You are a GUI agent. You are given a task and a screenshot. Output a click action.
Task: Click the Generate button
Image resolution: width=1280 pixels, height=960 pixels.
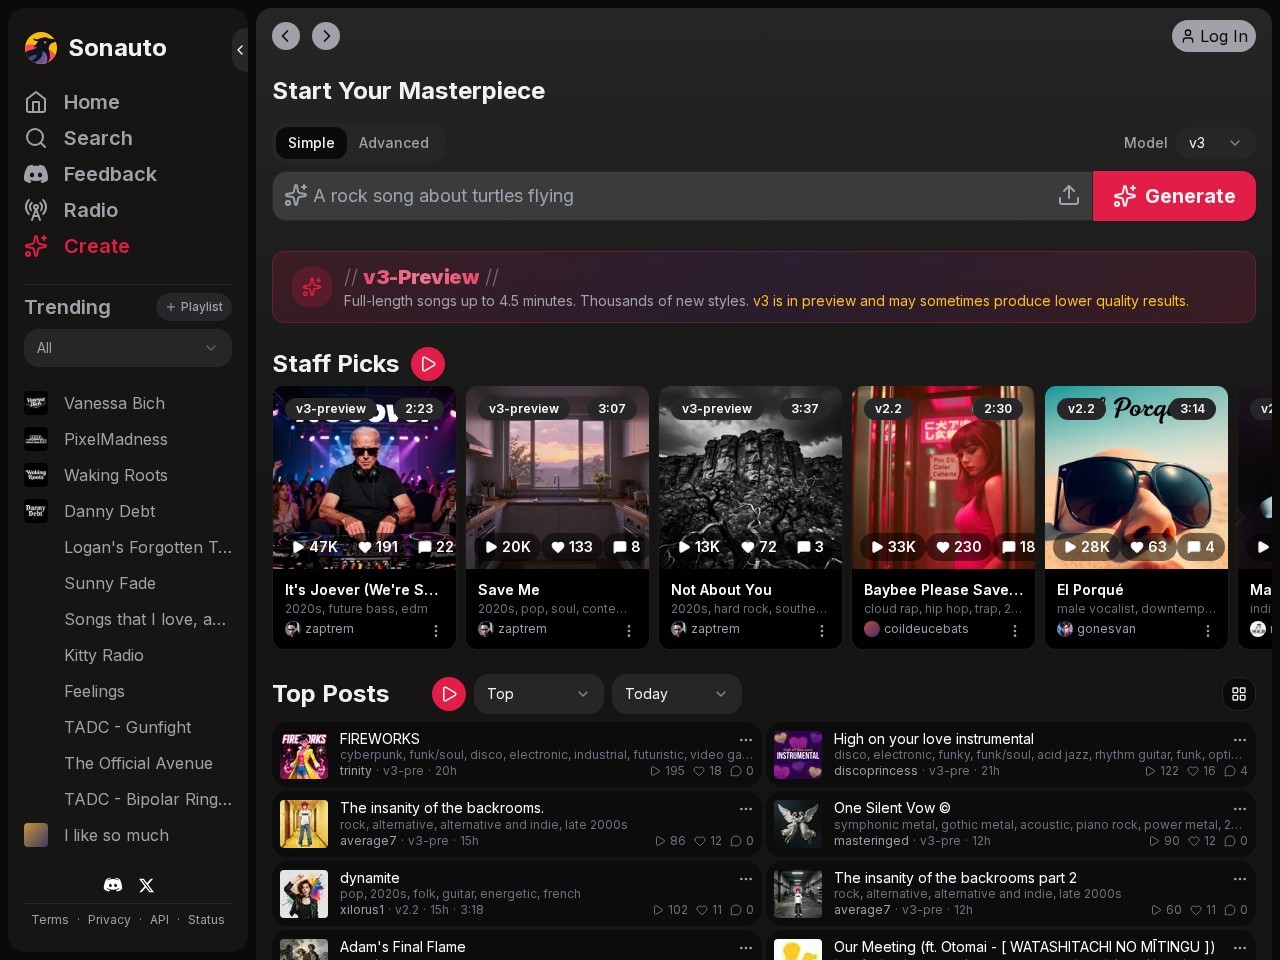(1174, 196)
